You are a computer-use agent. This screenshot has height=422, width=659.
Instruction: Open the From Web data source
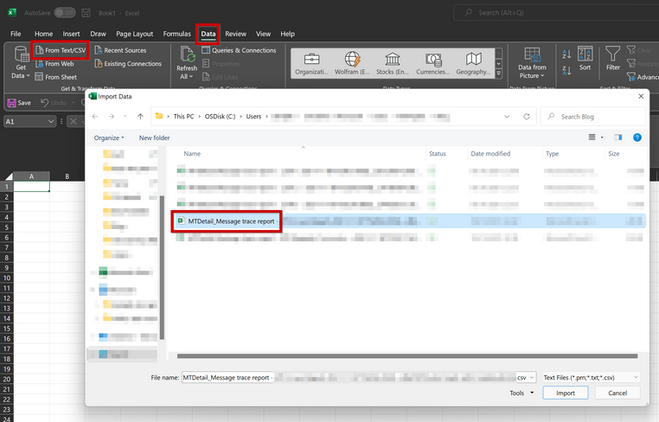click(x=55, y=64)
